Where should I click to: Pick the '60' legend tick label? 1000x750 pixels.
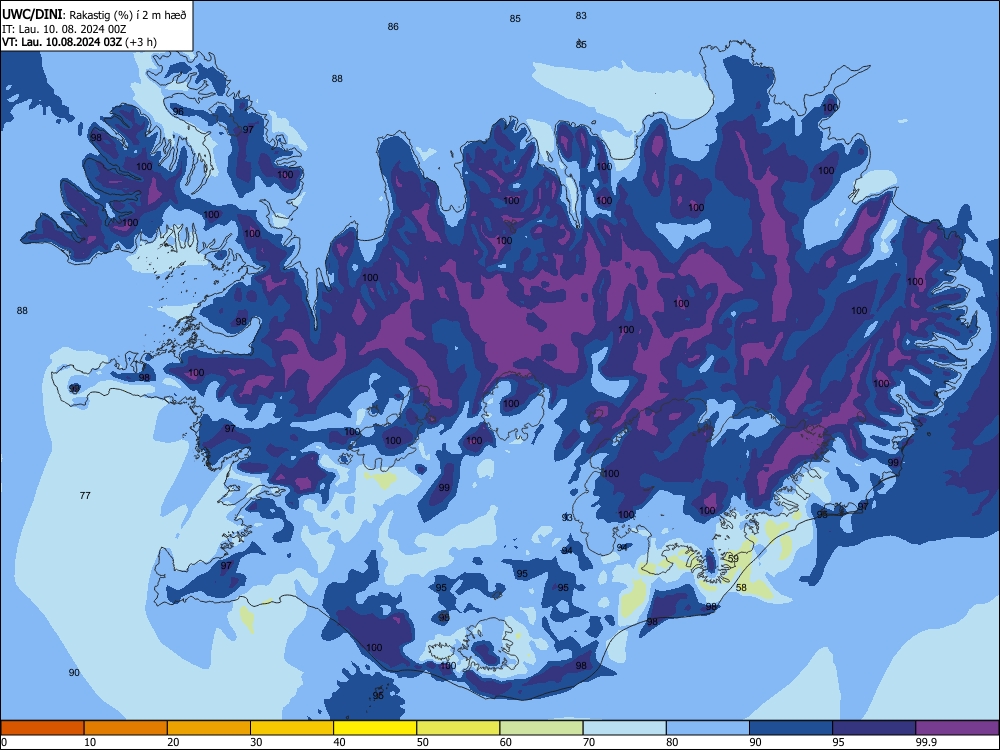506,742
